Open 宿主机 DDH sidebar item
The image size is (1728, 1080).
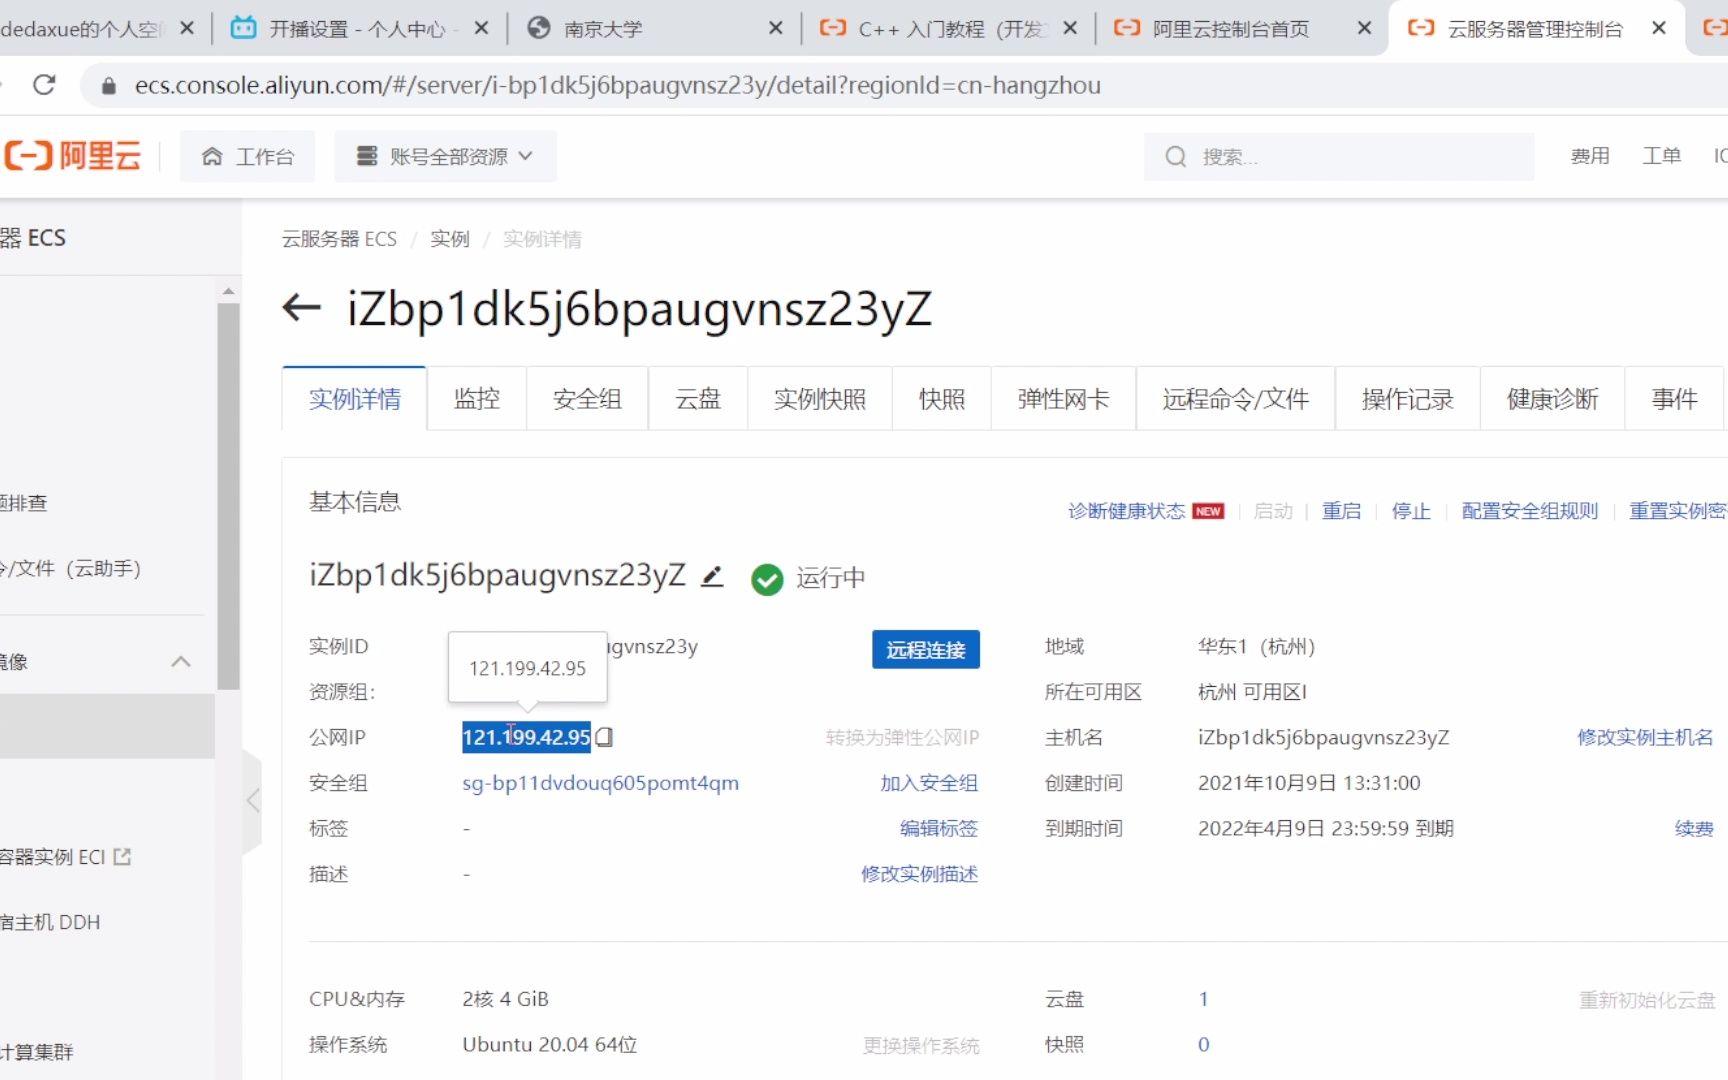50,922
